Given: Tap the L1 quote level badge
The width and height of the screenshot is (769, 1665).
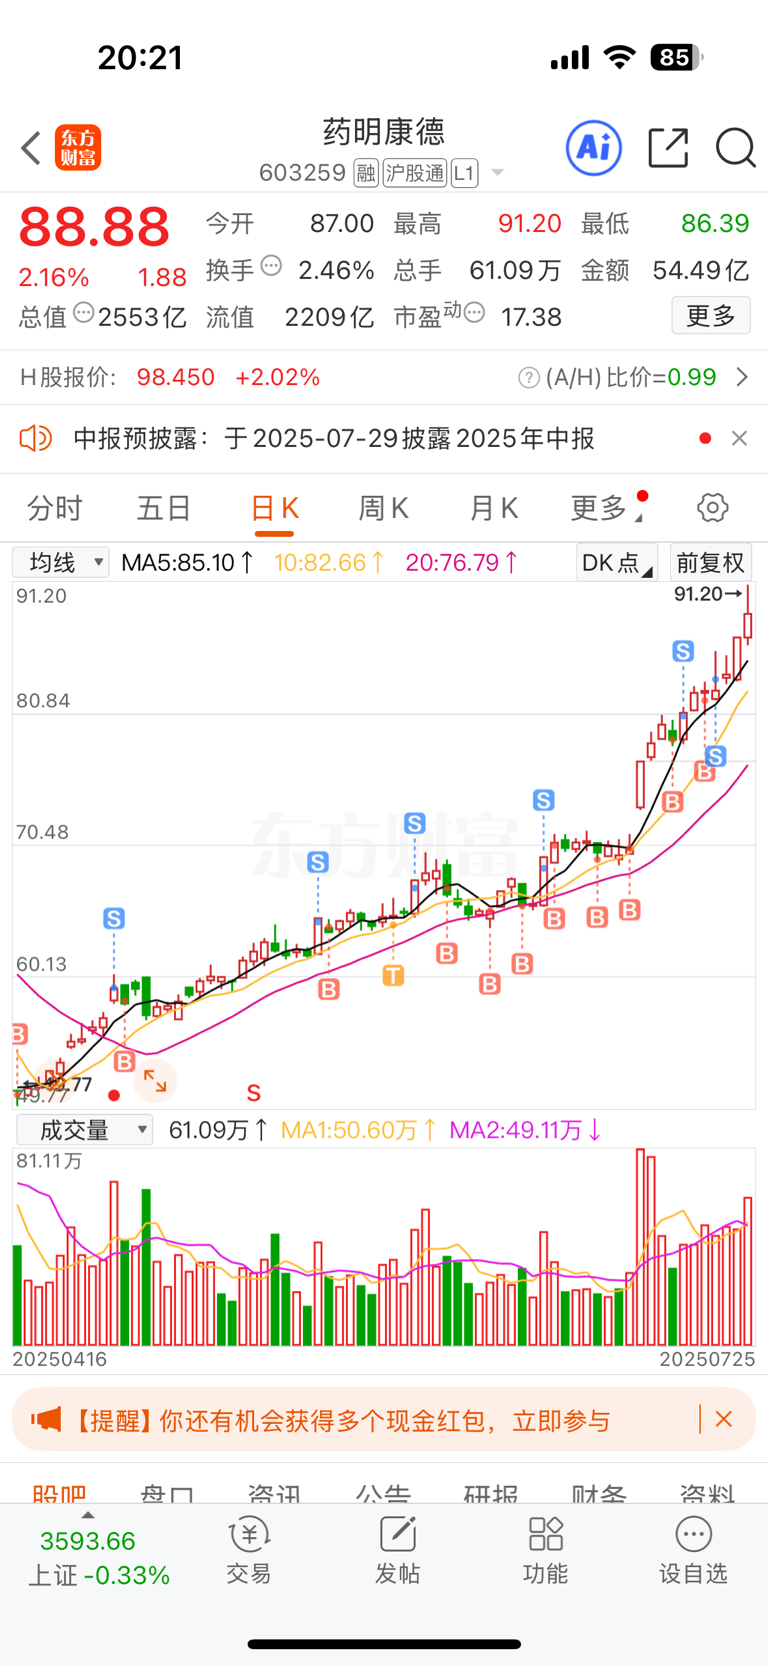Looking at the screenshot, I should coord(464,173).
